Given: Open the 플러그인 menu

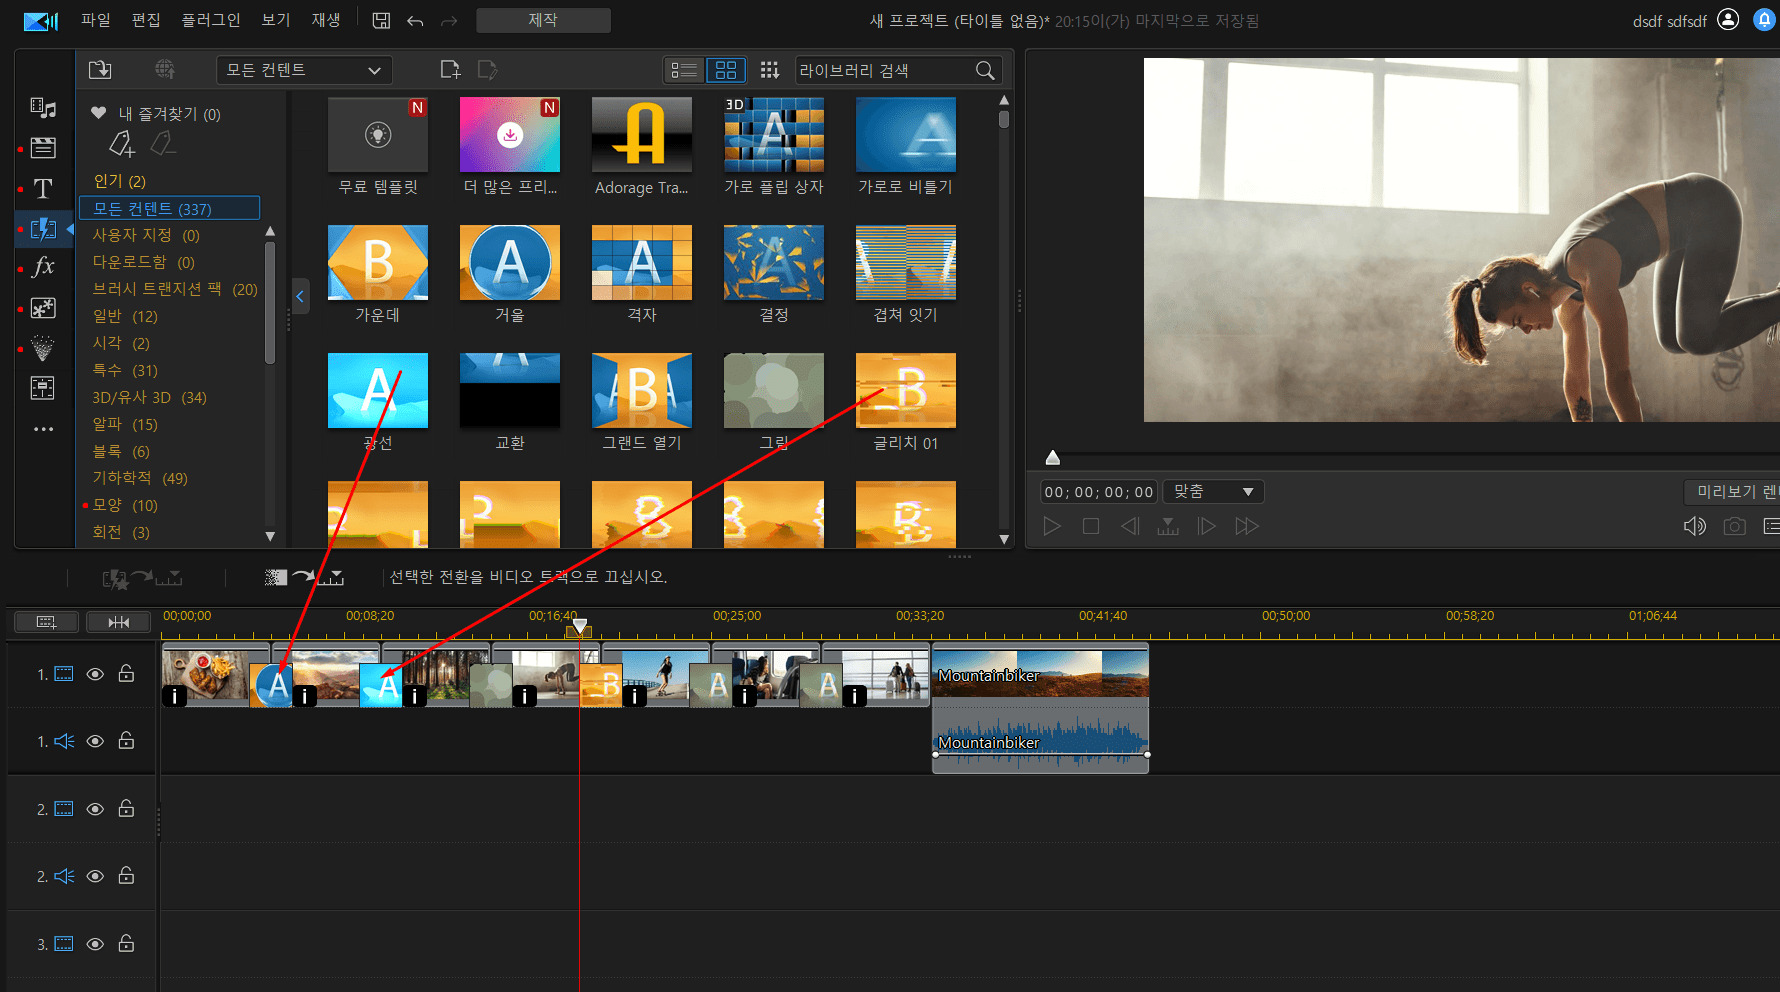Looking at the screenshot, I should (210, 20).
